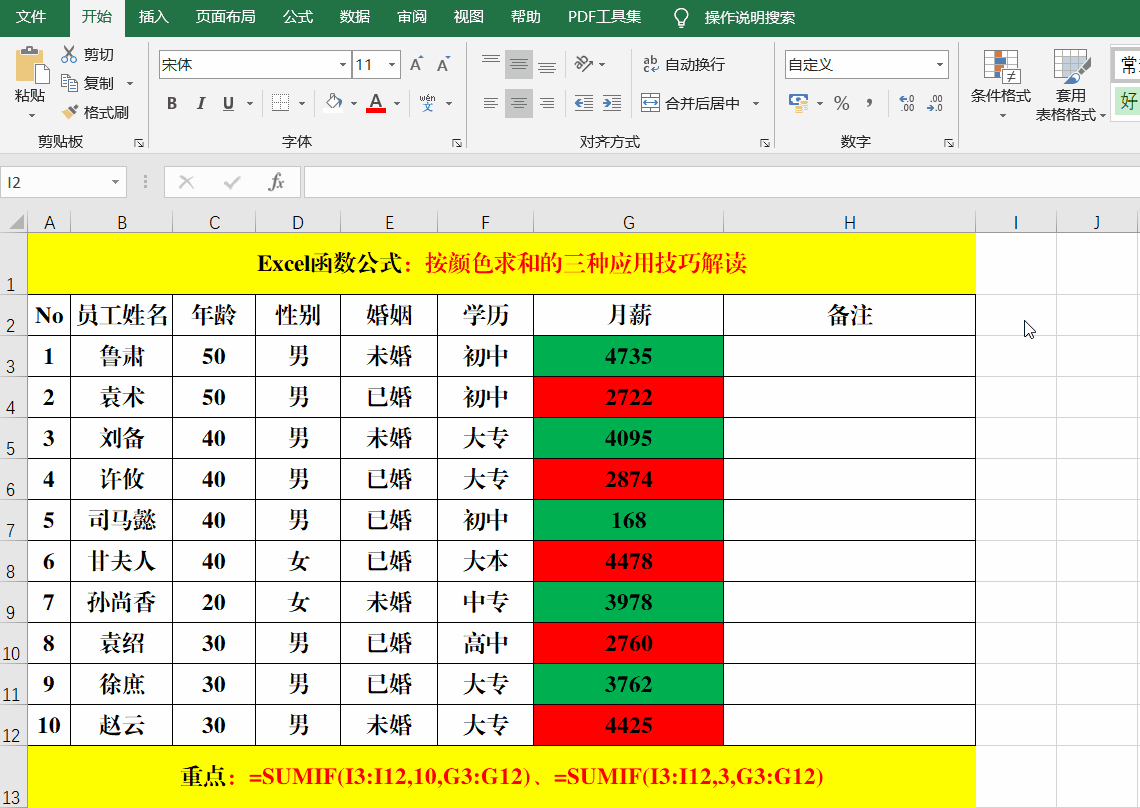Screen dimensions: 1140x808
Task: Click the Format Painter brush icon
Action: pyautogui.click(x=70, y=112)
